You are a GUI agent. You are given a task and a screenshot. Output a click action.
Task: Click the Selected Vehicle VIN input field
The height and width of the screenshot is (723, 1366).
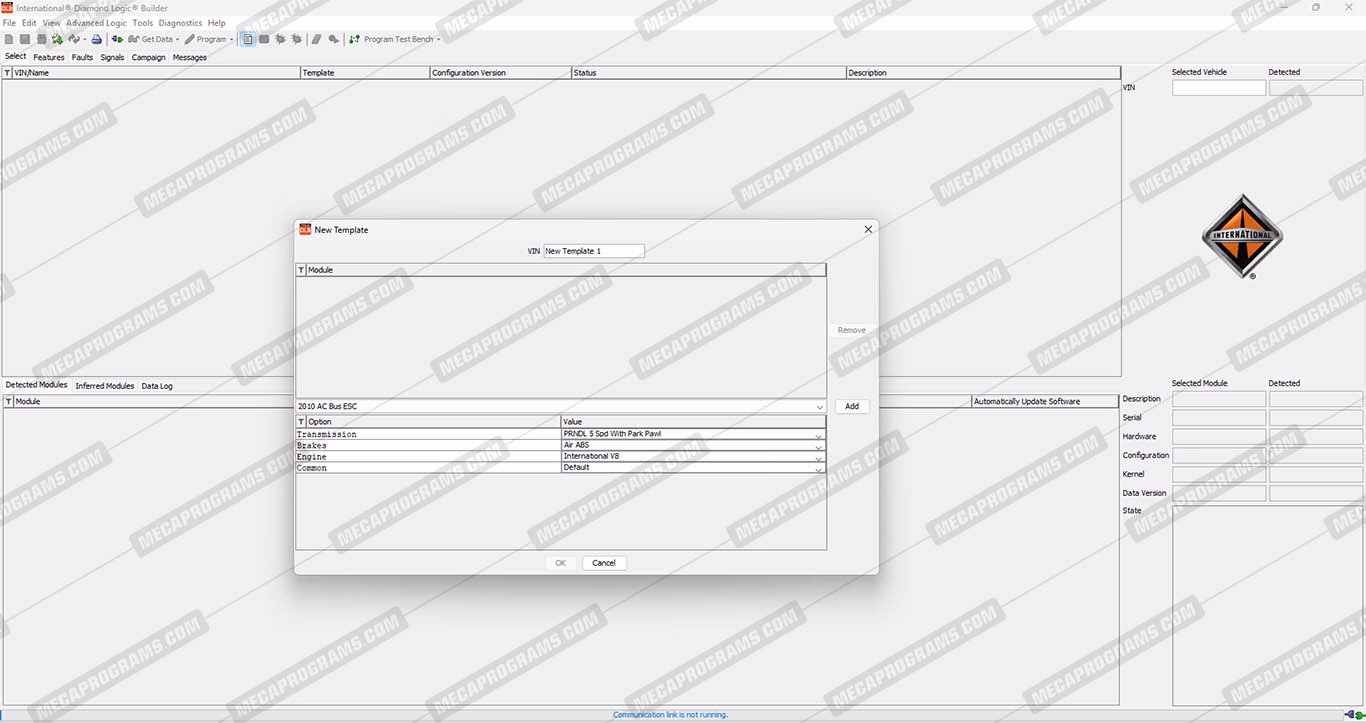1219,88
